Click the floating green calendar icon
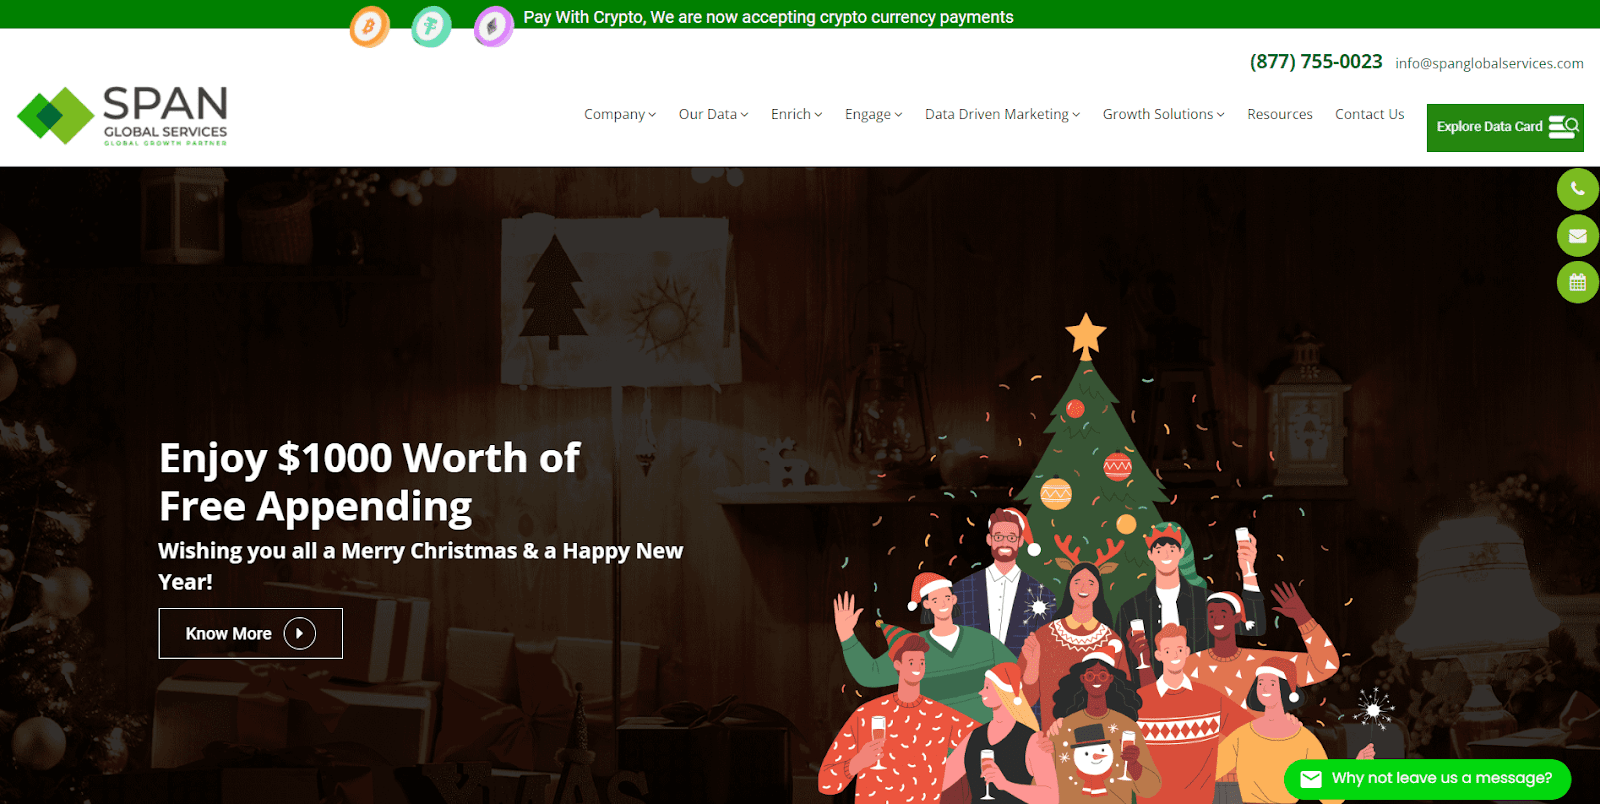1600x804 pixels. click(1577, 282)
